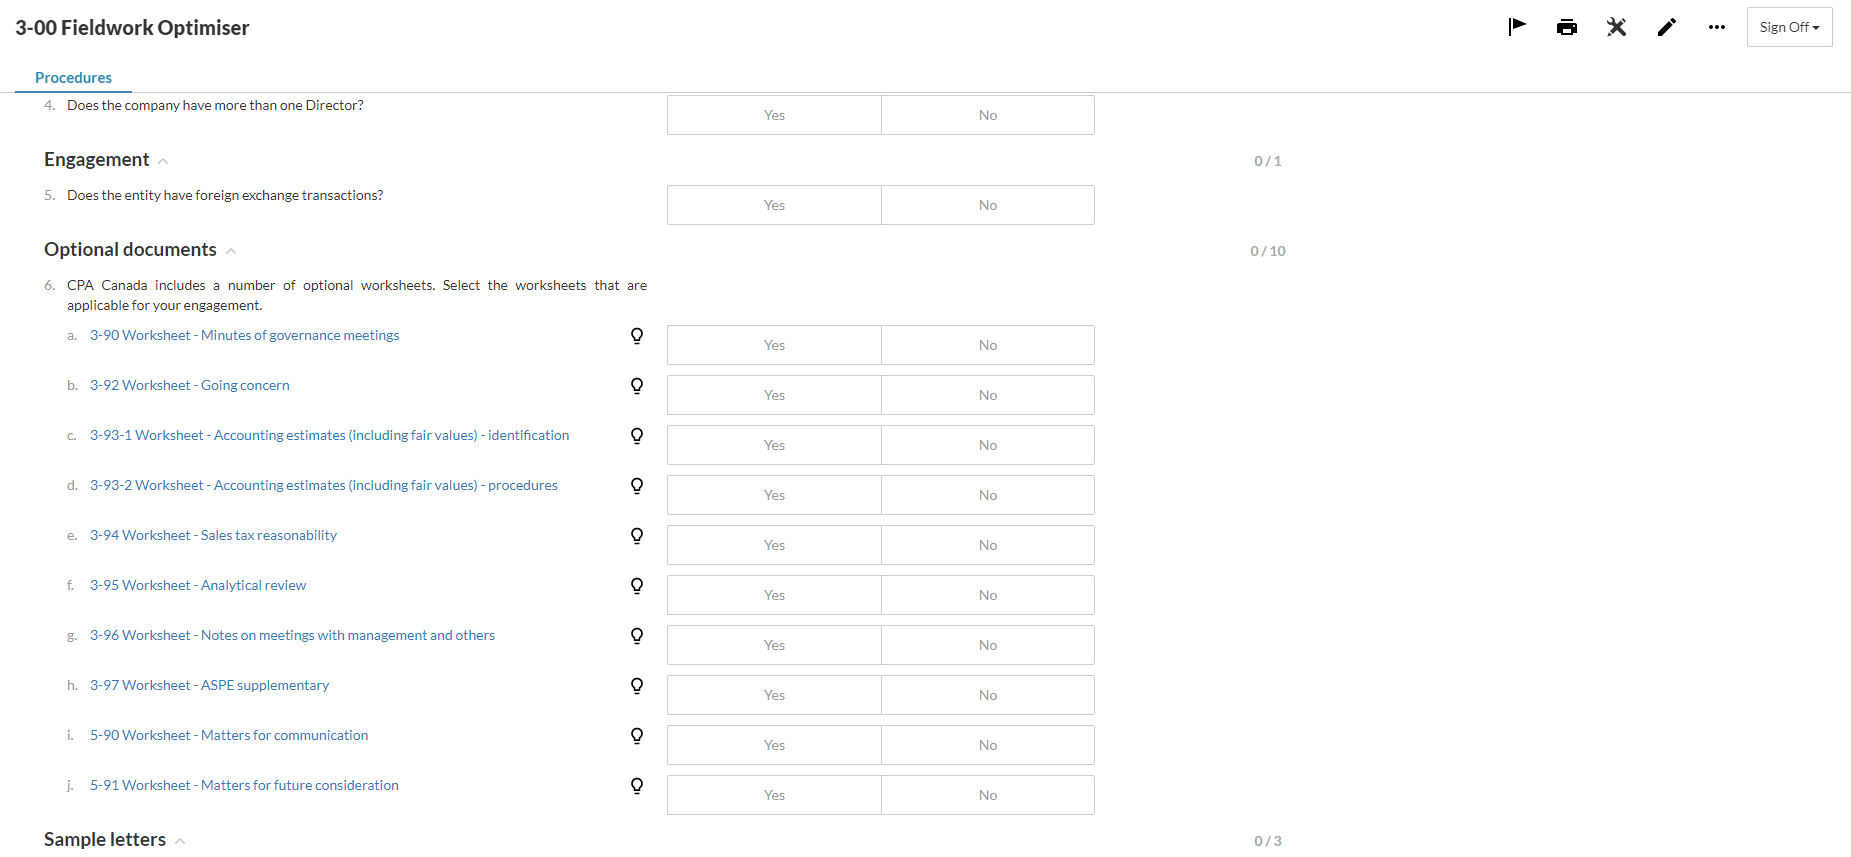Collapse the Sample letters section
The height and width of the screenshot is (857, 1851).
click(180, 841)
